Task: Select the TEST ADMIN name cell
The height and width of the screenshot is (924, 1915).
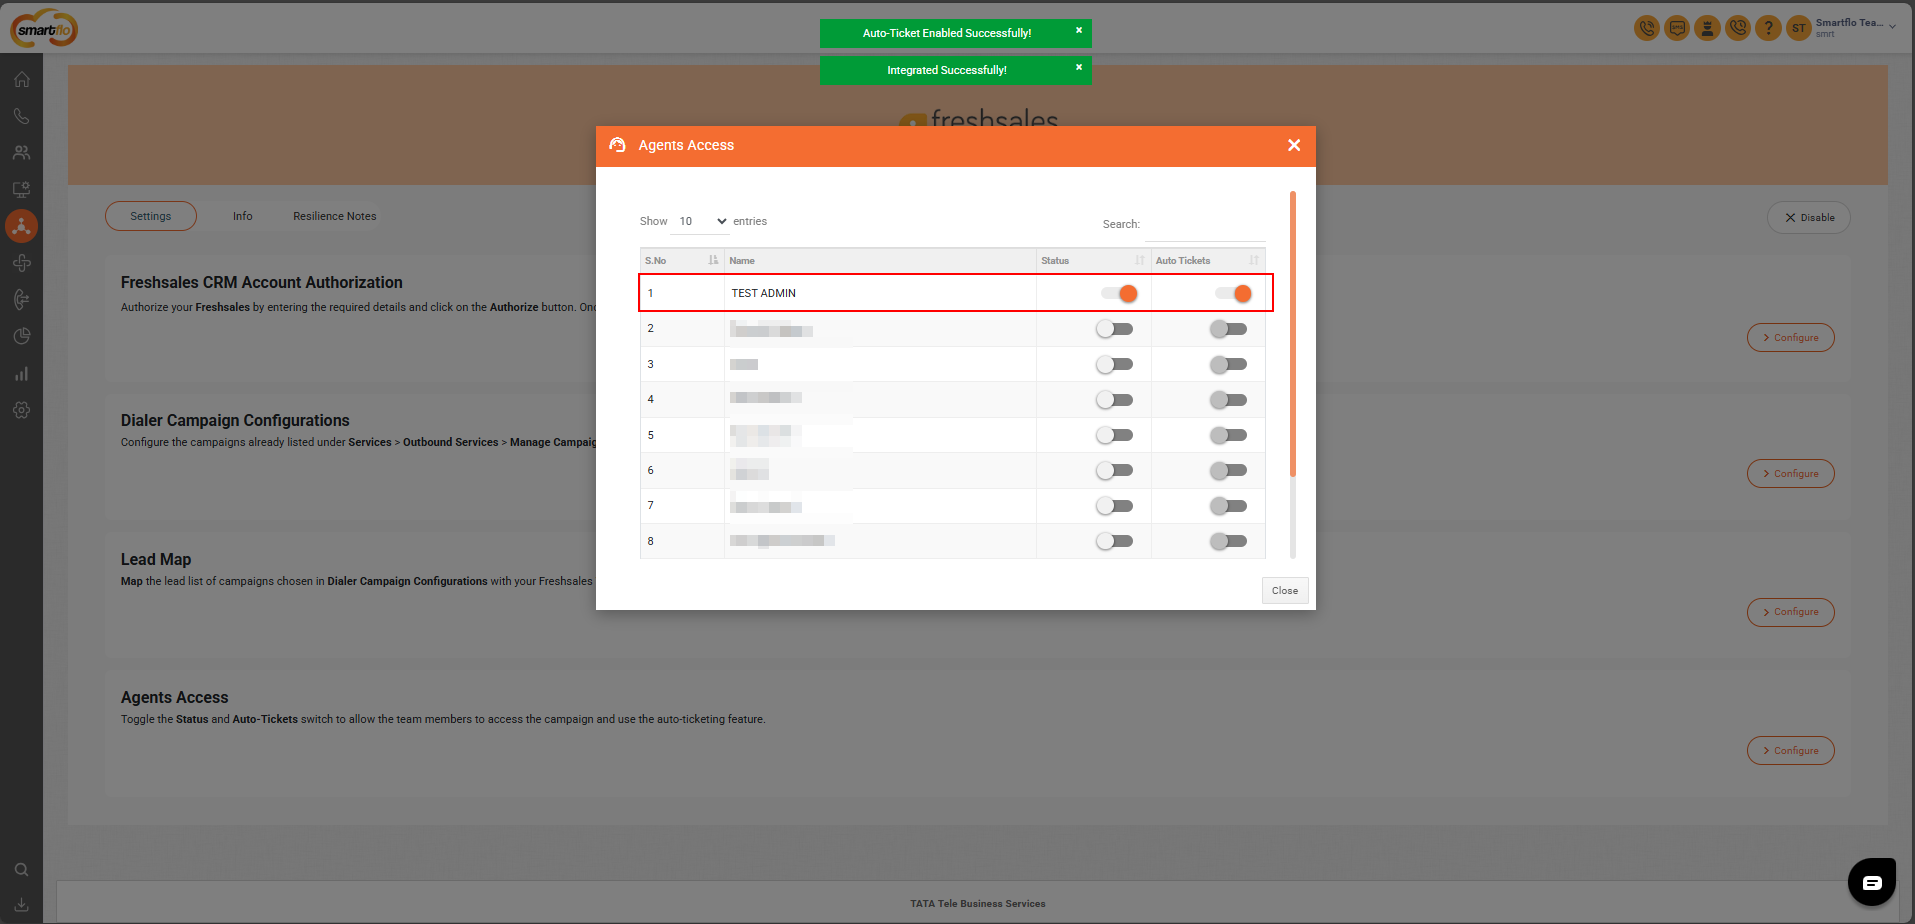Action: (x=880, y=293)
